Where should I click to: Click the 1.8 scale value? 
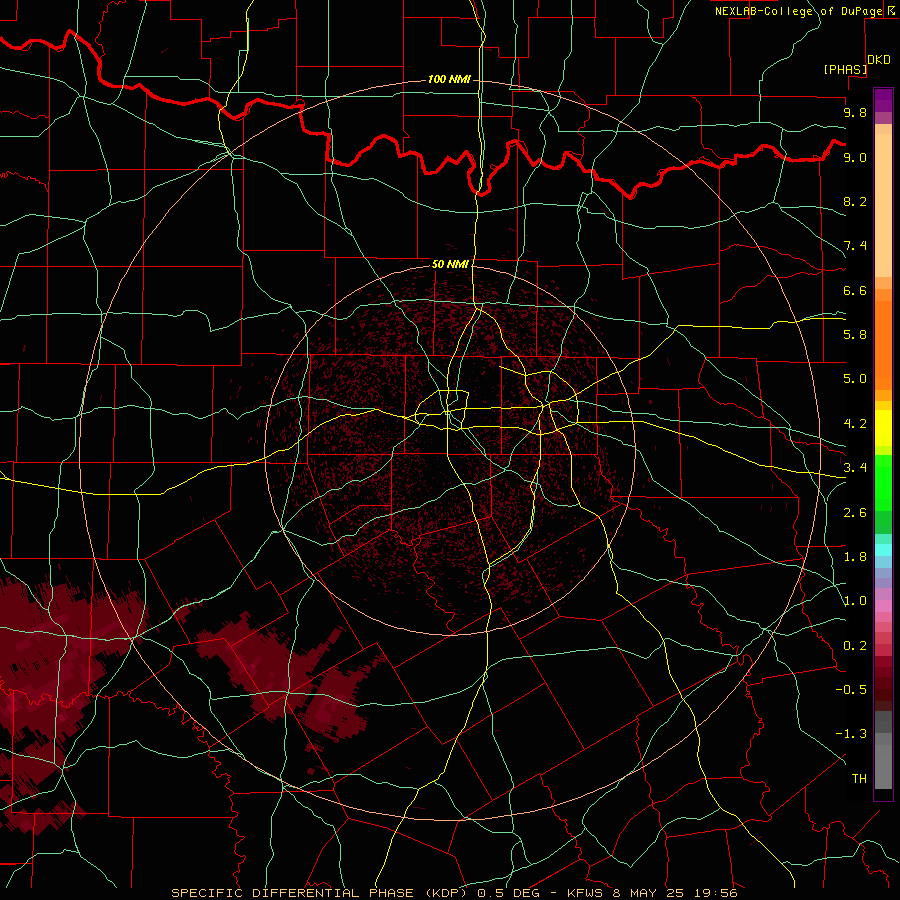[855, 557]
